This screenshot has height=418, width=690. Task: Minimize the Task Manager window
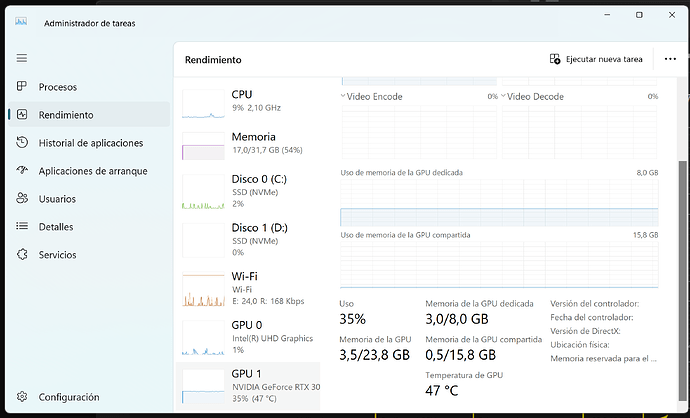coord(607,15)
